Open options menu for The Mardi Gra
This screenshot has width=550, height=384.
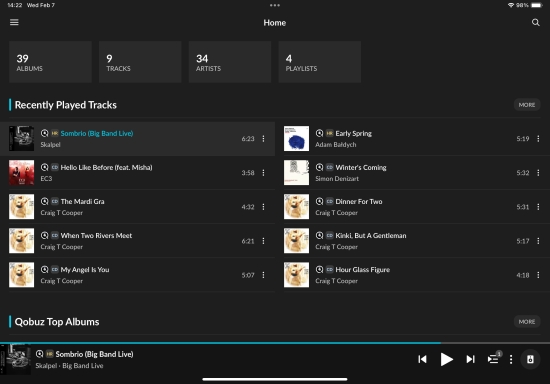tap(263, 207)
